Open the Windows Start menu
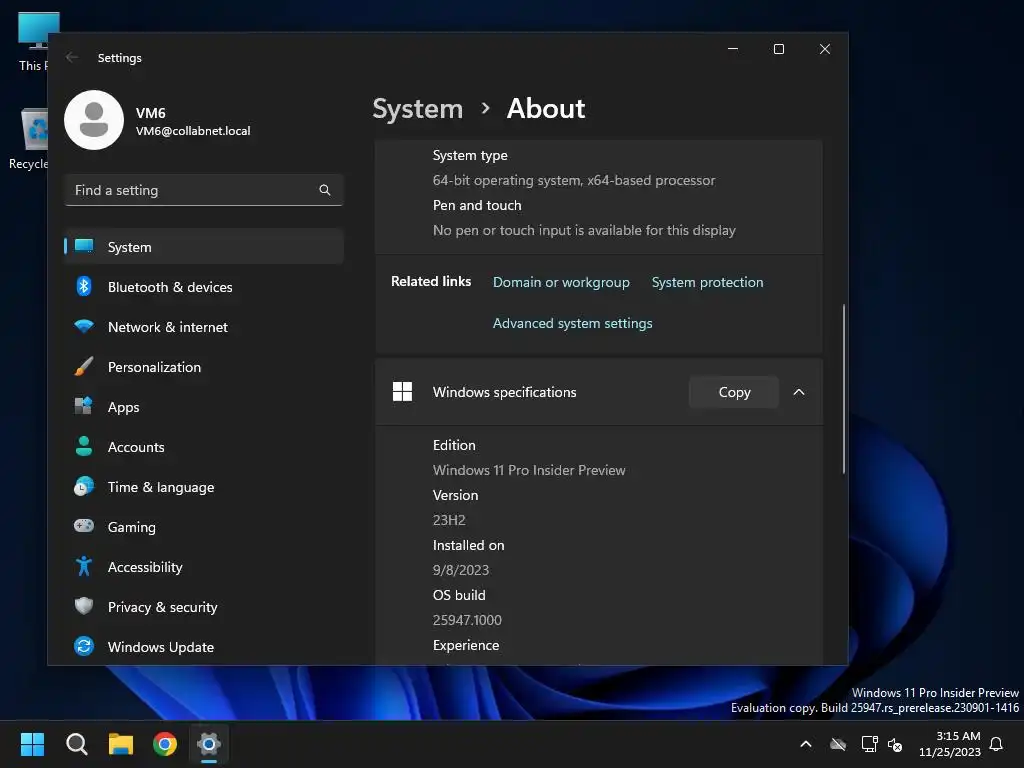Image resolution: width=1024 pixels, height=768 pixels. [x=33, y=744]
